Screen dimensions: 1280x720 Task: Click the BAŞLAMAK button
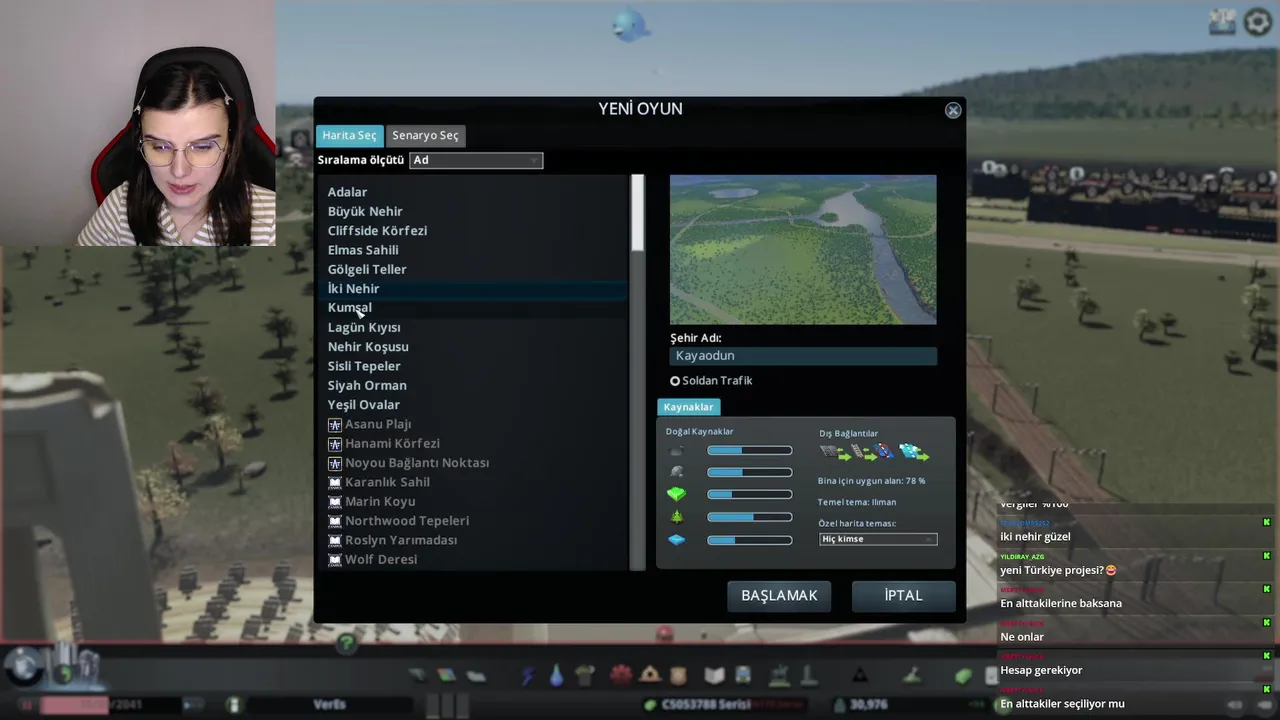point(779,596)
